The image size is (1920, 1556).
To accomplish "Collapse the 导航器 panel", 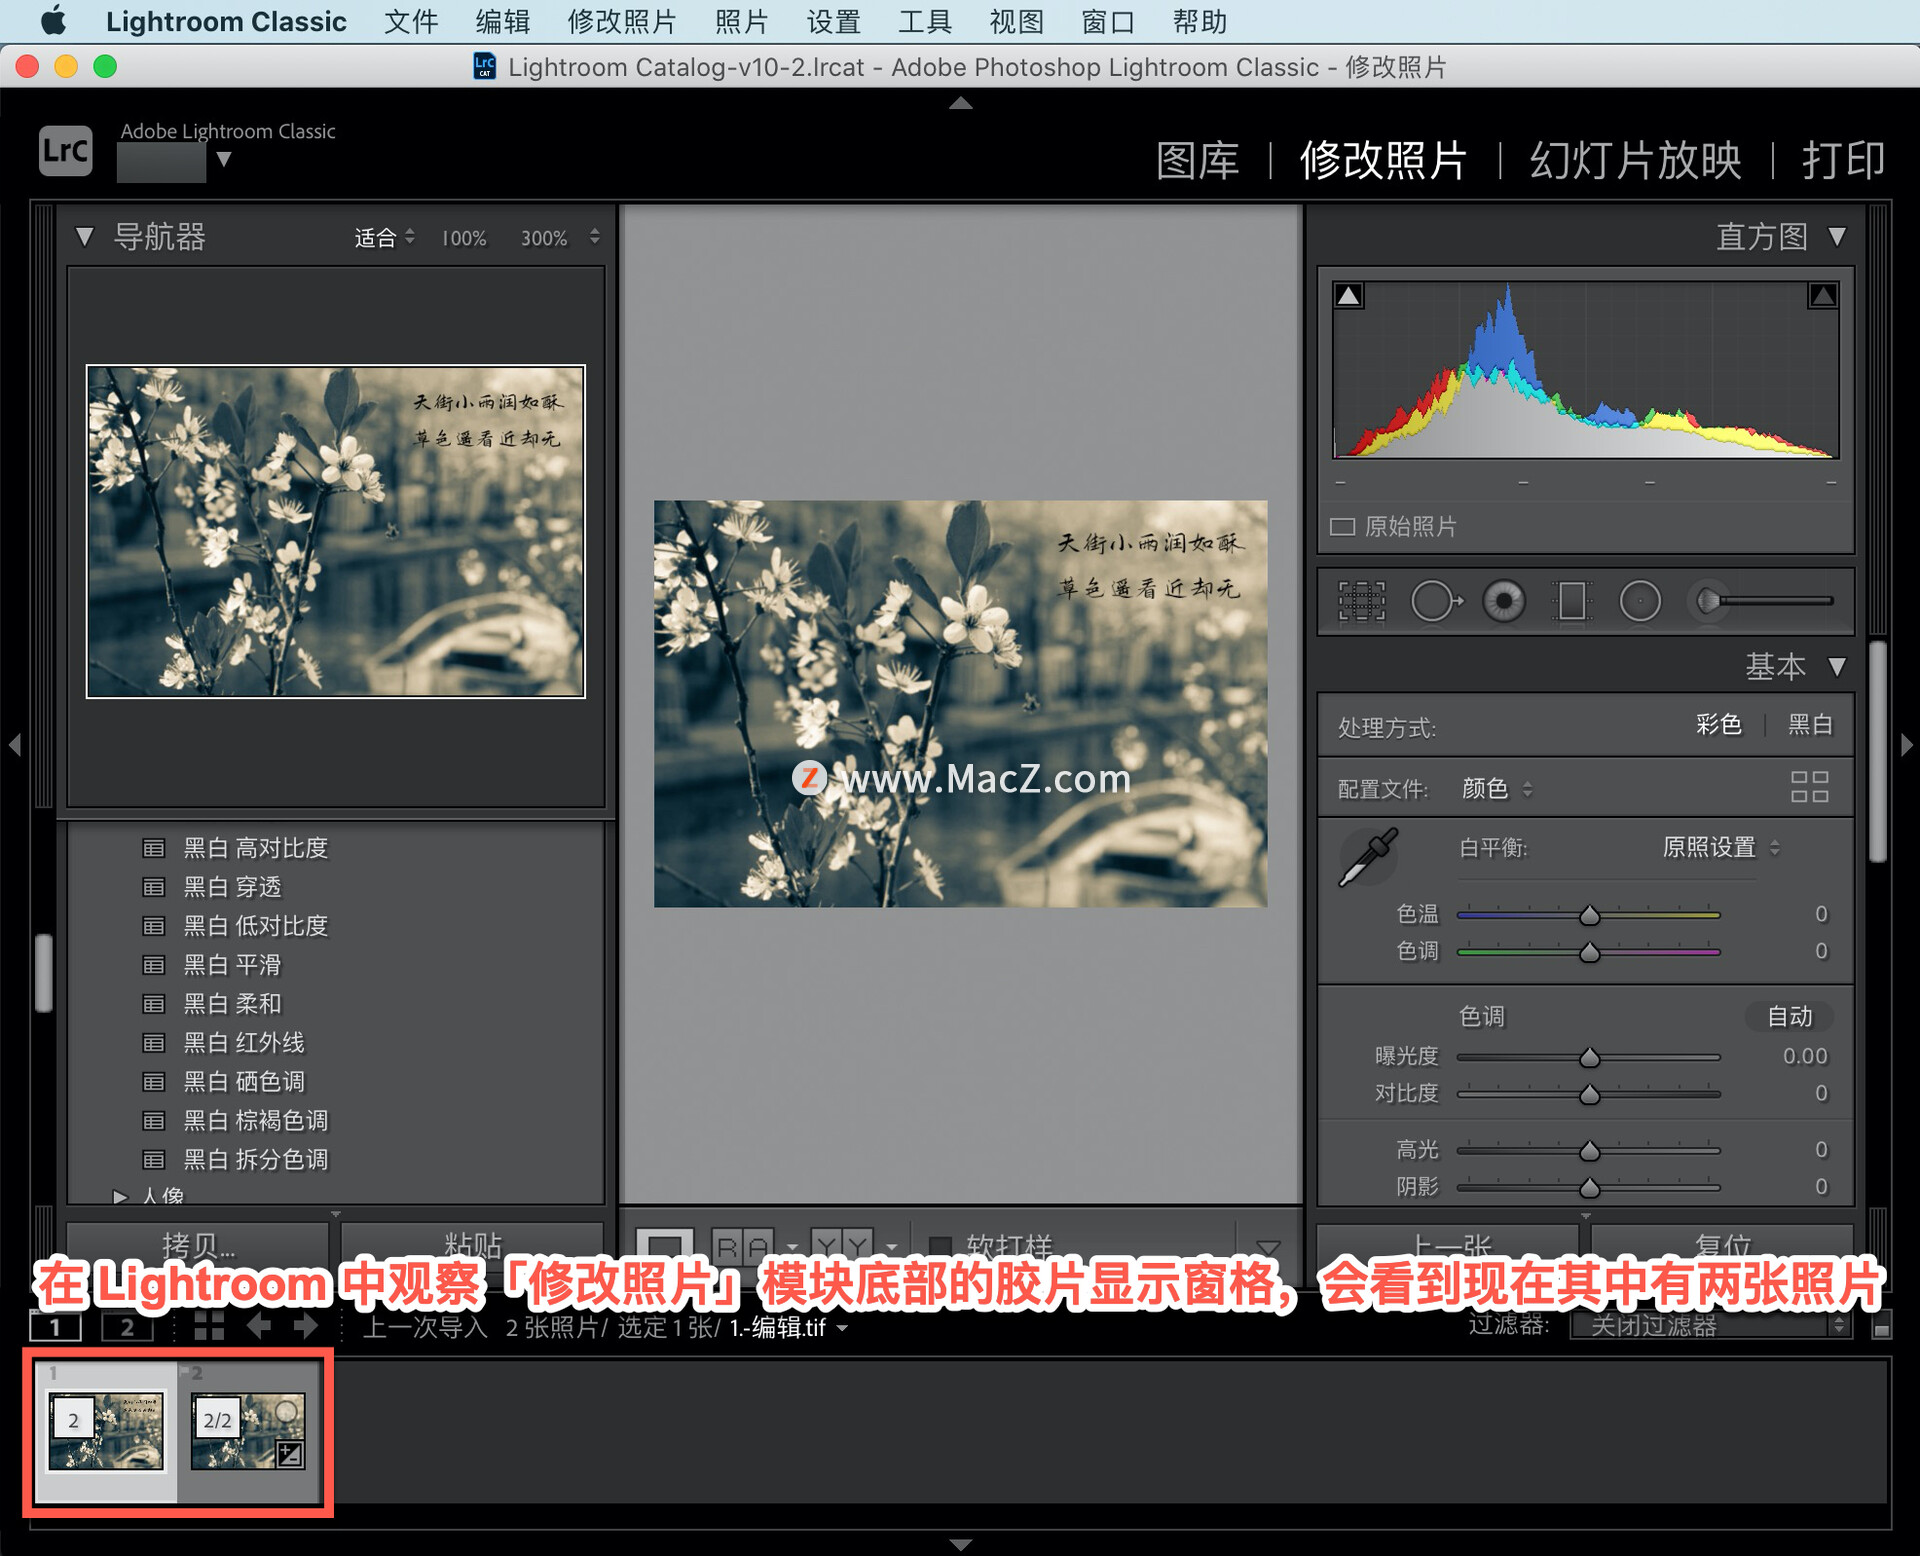I will click(84, 237).
